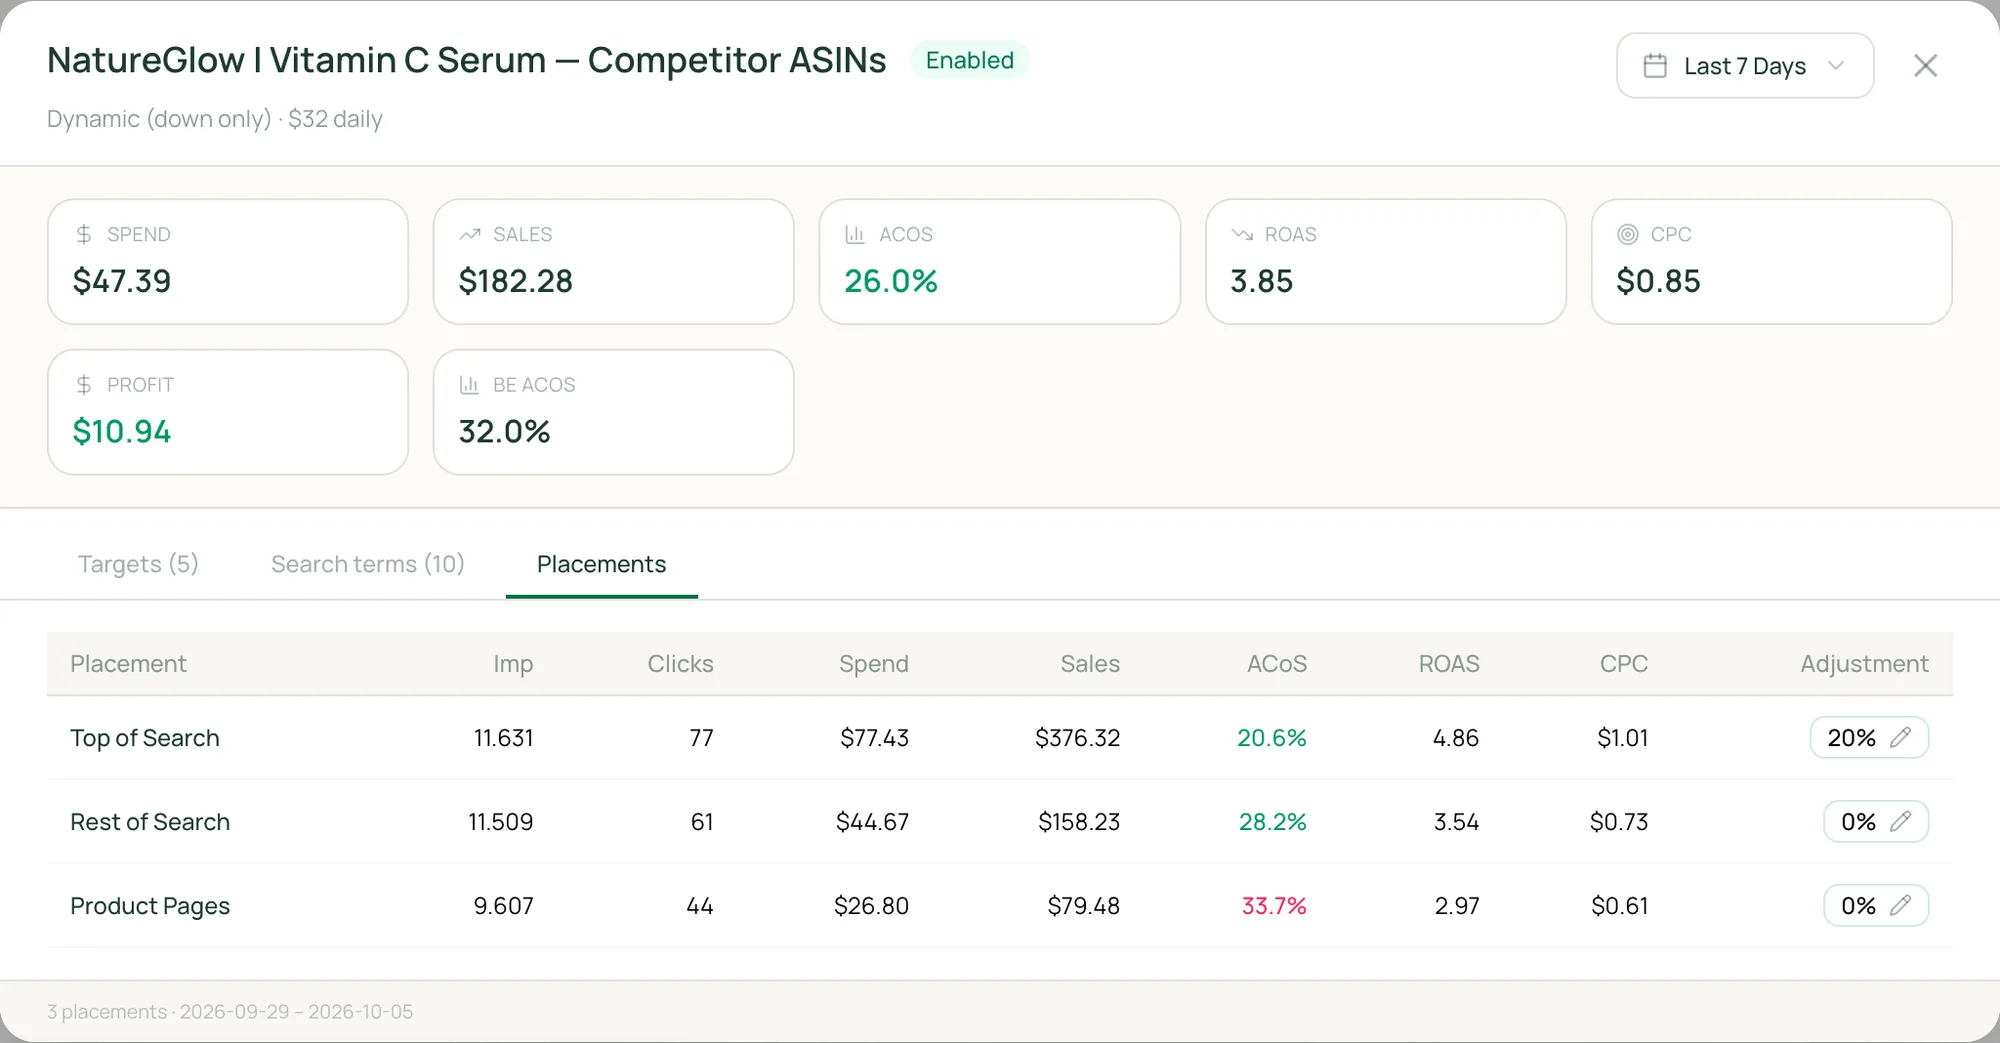Click the 20% adjustment value for Top of Search
This screenshot has height=1043, width=2000.
(1851, 738)
